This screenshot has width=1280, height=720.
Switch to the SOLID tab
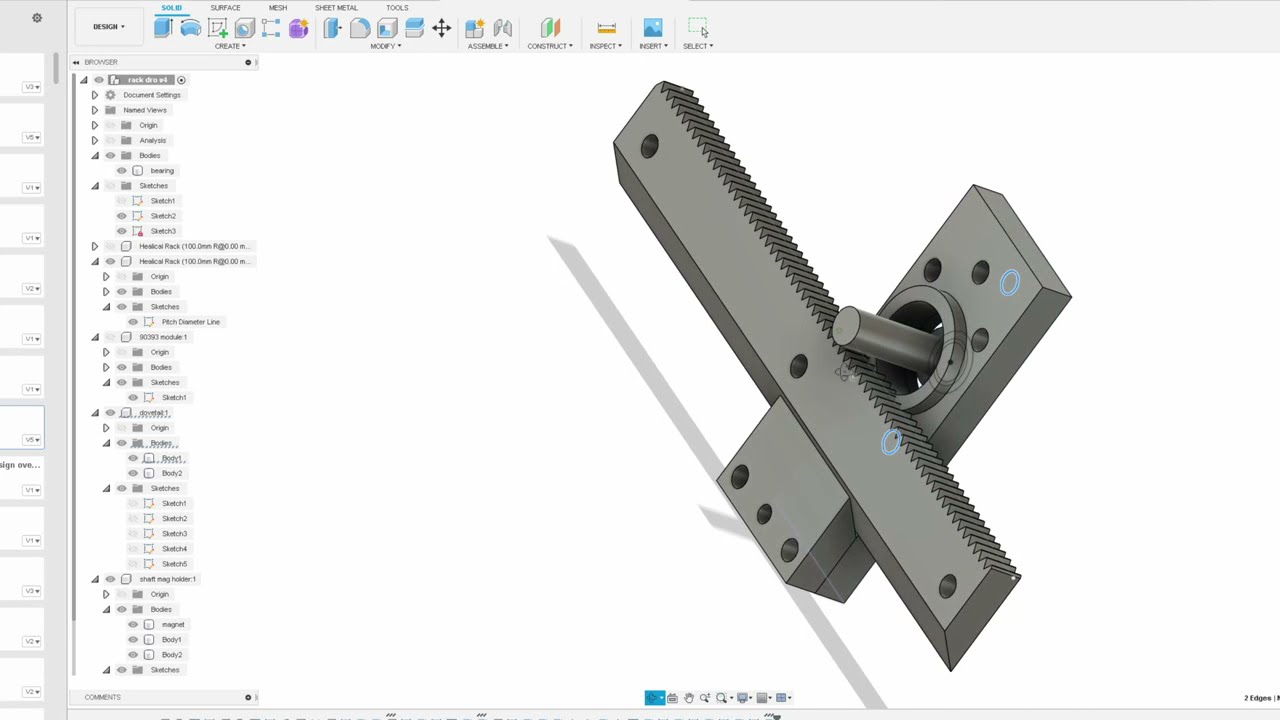(x=172, y=8)
